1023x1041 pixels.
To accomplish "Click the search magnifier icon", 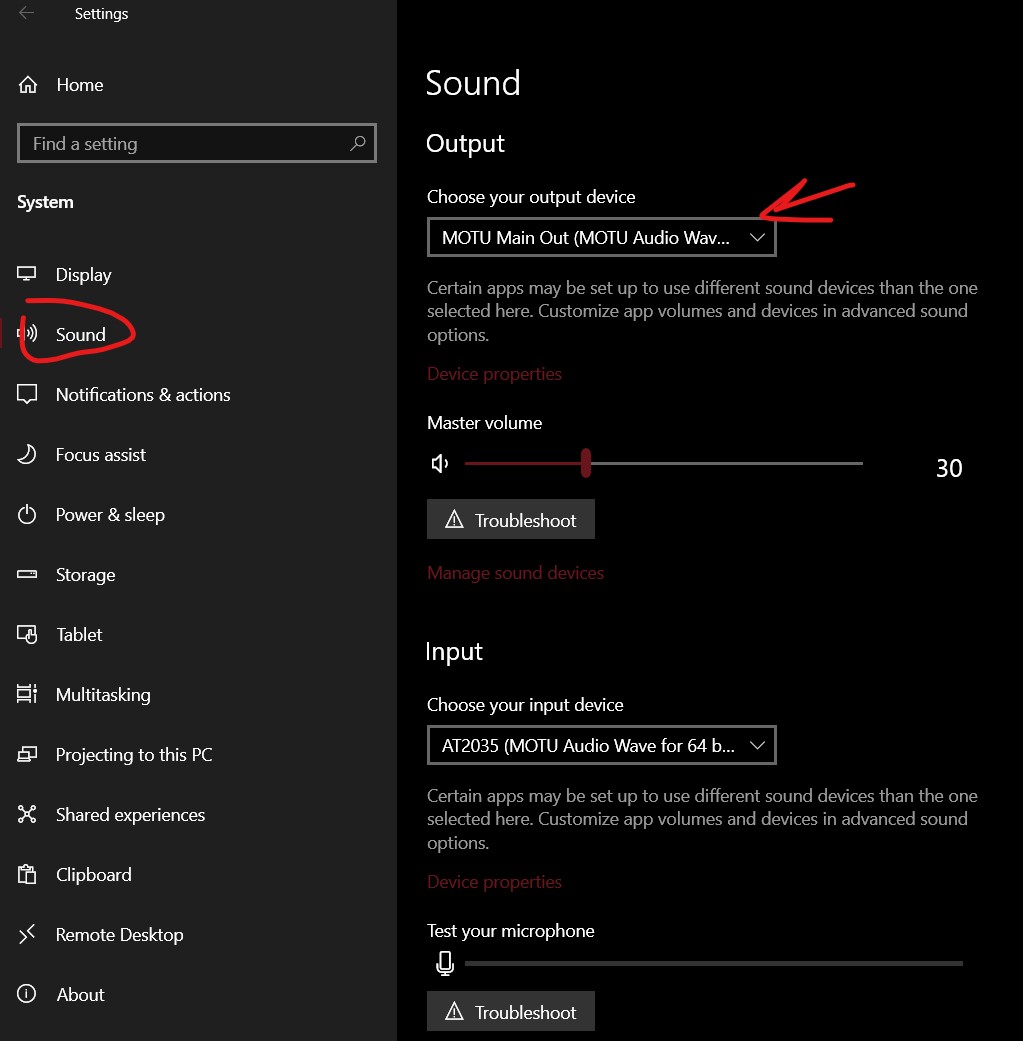I will tap(358, 143).
